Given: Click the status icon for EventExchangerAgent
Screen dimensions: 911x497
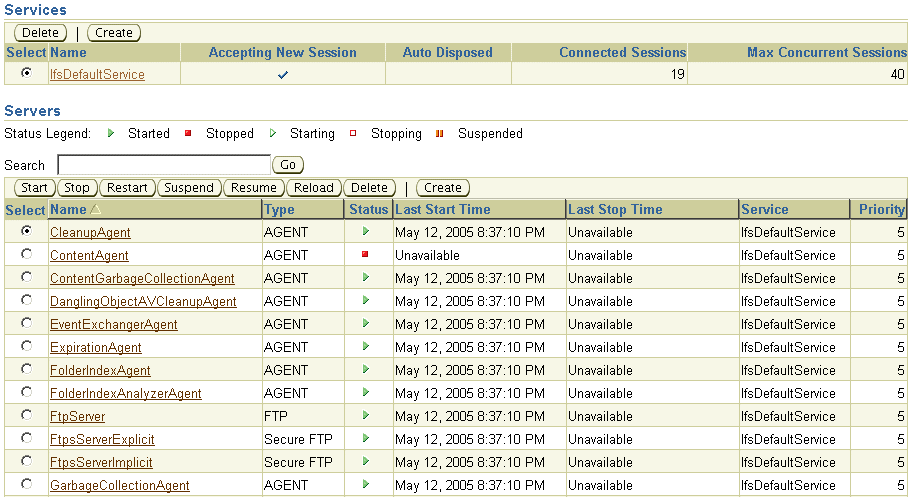Looking at the screenshot, I should point(366,324).
